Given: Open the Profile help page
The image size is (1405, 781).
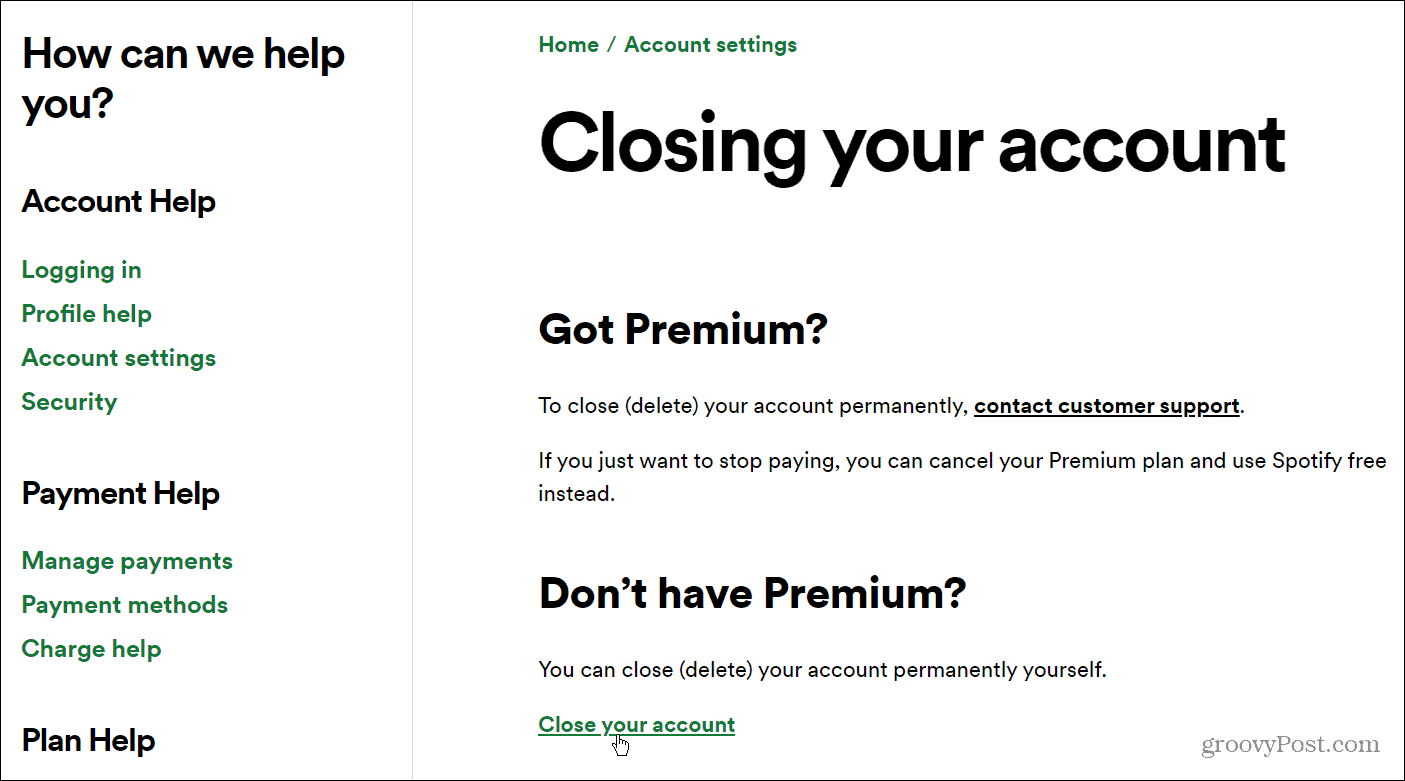Looking at the screenshot, I should click(86, 313).
